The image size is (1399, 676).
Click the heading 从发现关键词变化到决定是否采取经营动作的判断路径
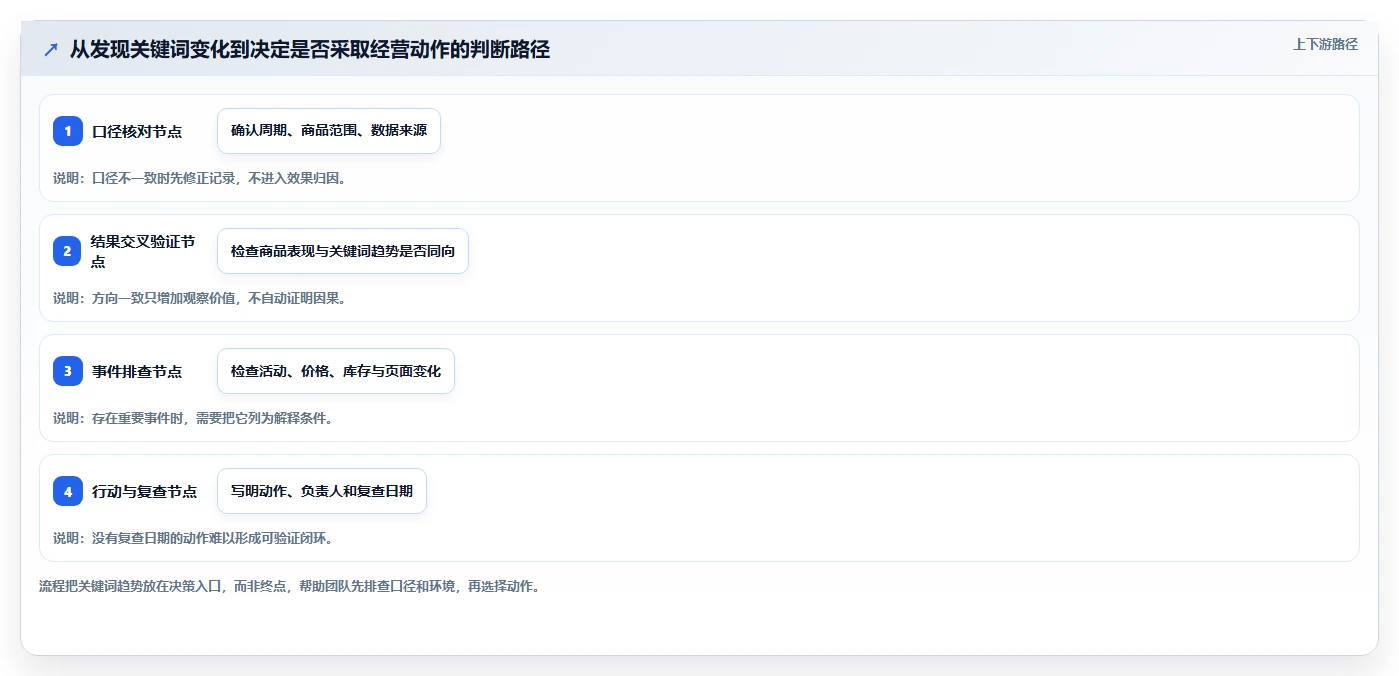click(310, 49)
